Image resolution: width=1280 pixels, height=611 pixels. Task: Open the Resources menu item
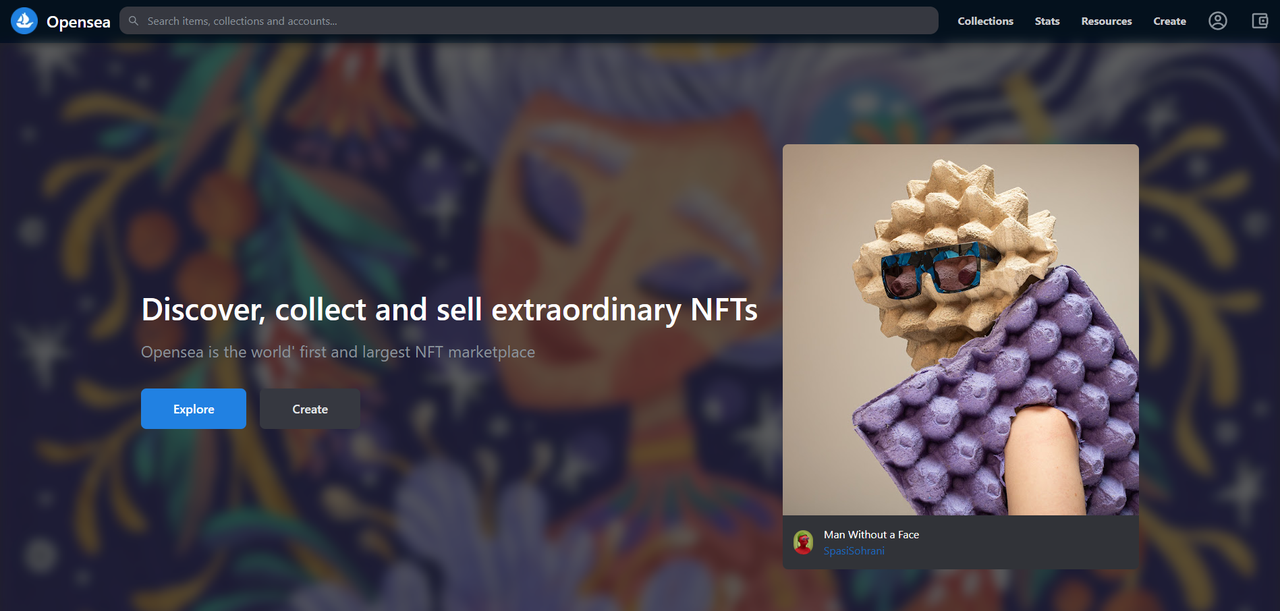(x=1106, y=21)
